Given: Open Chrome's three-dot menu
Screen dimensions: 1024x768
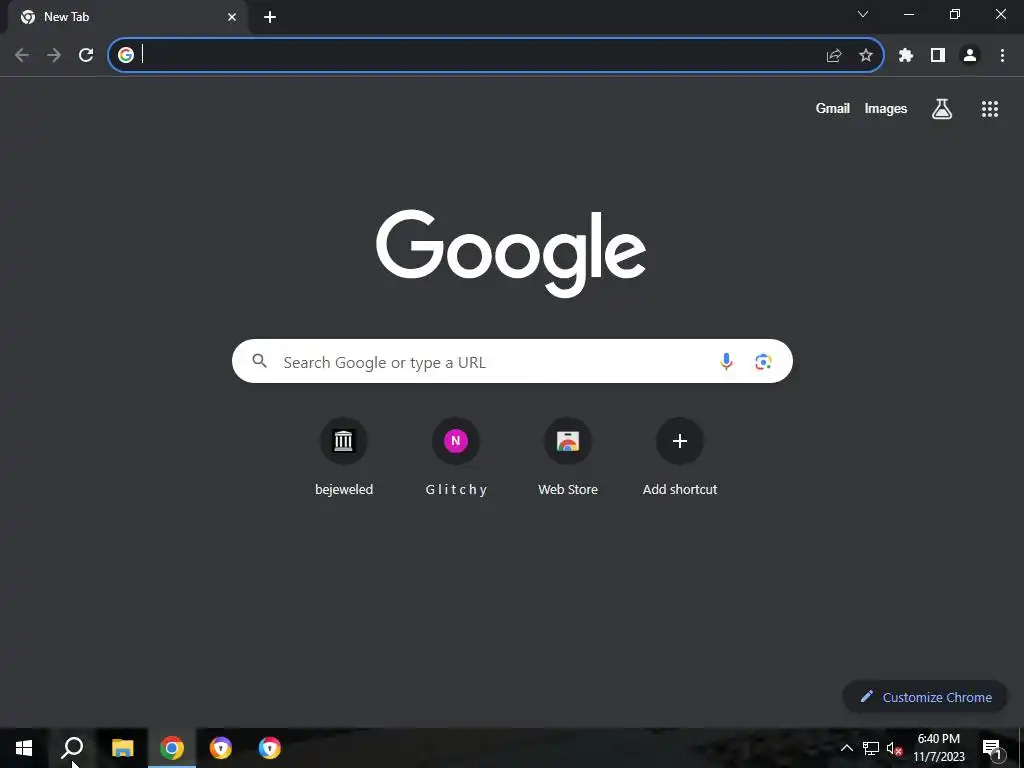Looking at the screenshot, I should click(1002, 56).
